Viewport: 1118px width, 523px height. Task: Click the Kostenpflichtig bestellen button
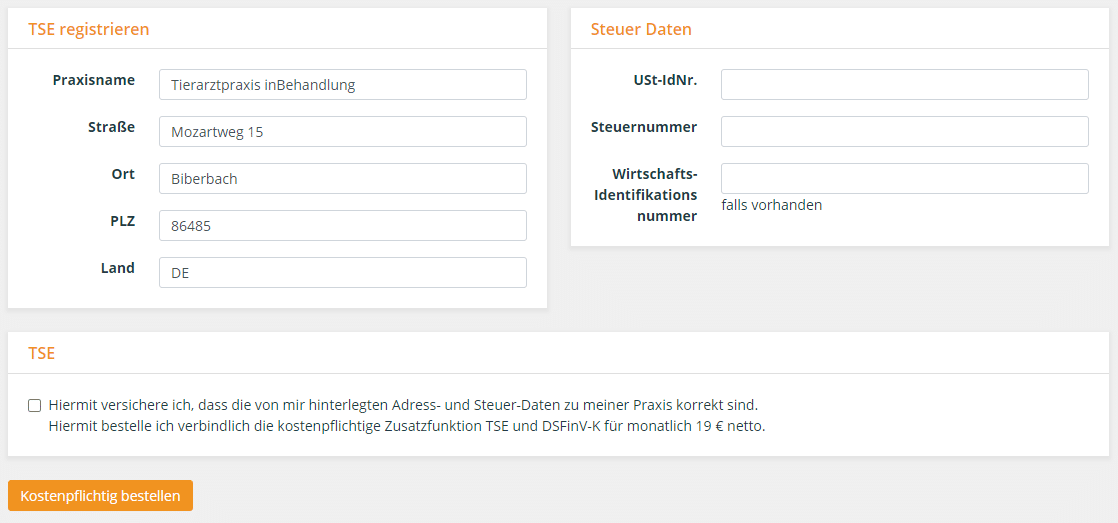(101, 496)
